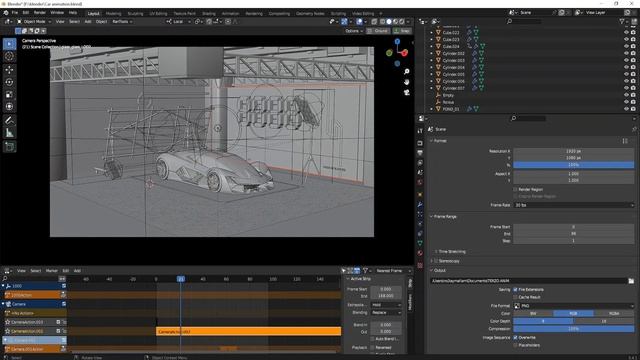The image size is (640, 360).
Task: Toggle the File Extensions checkbox
Action: click(515, 289)
